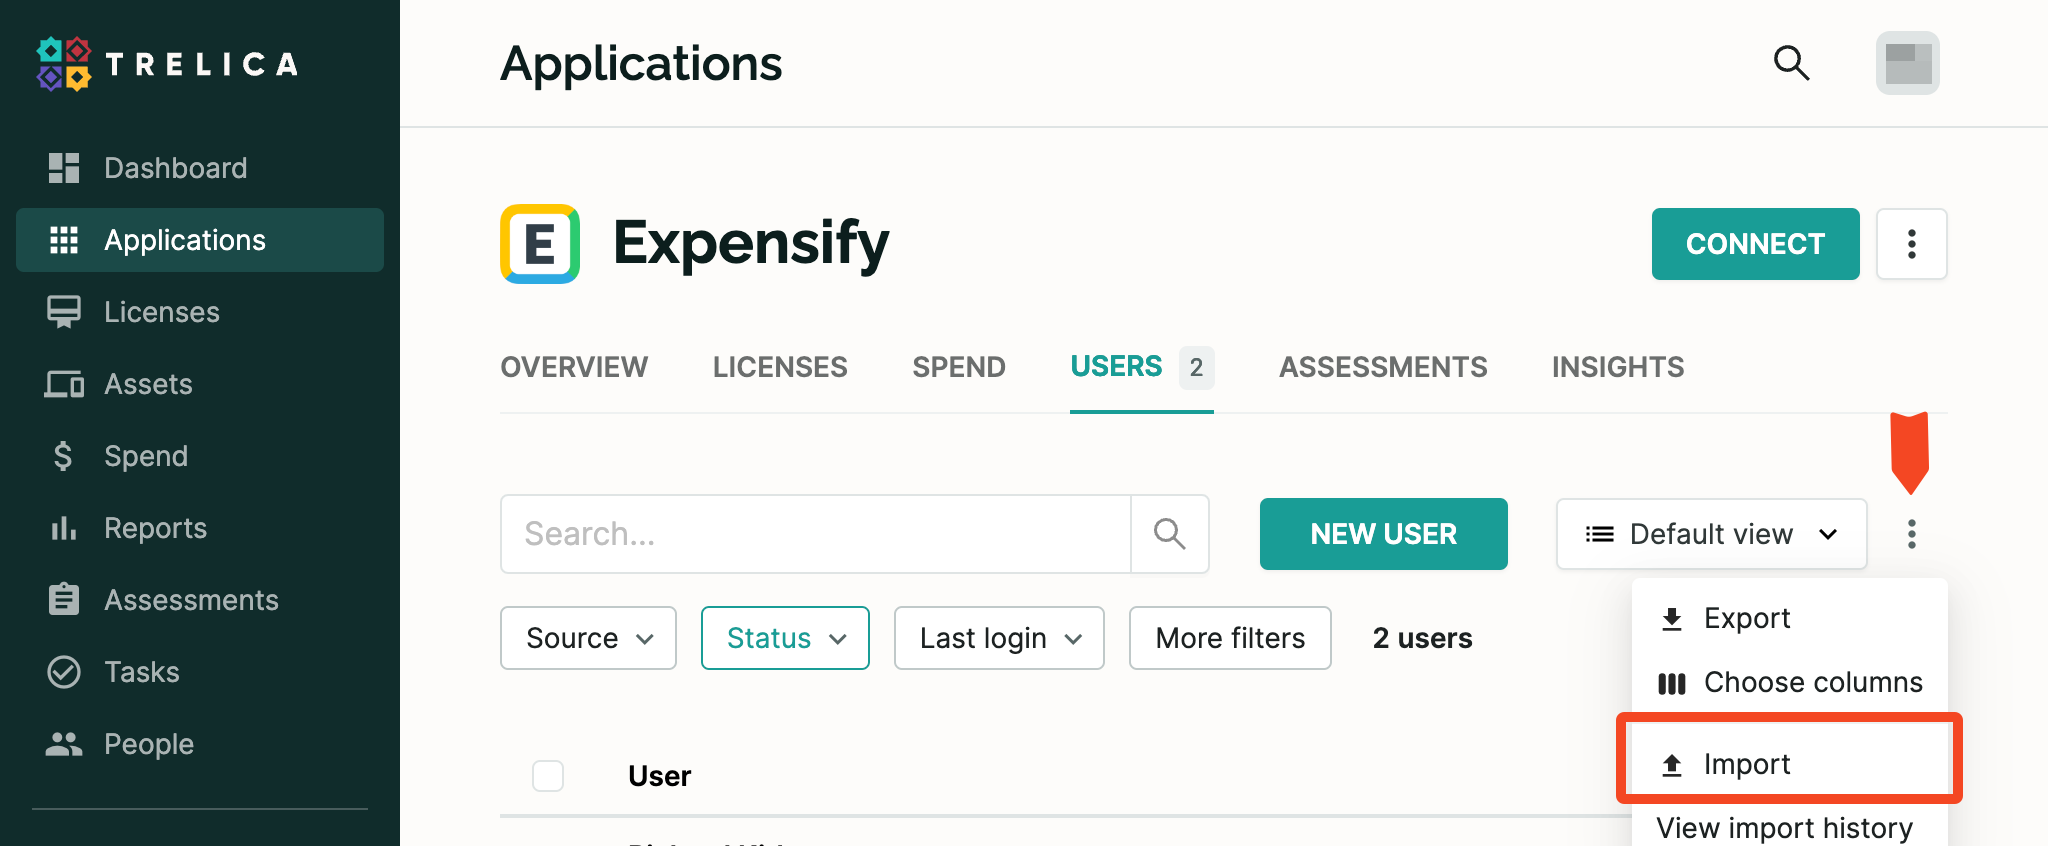Viewport: 2048px width, 846px height.
Task: Click into the user Search field
Action: (x=816, y=534)
